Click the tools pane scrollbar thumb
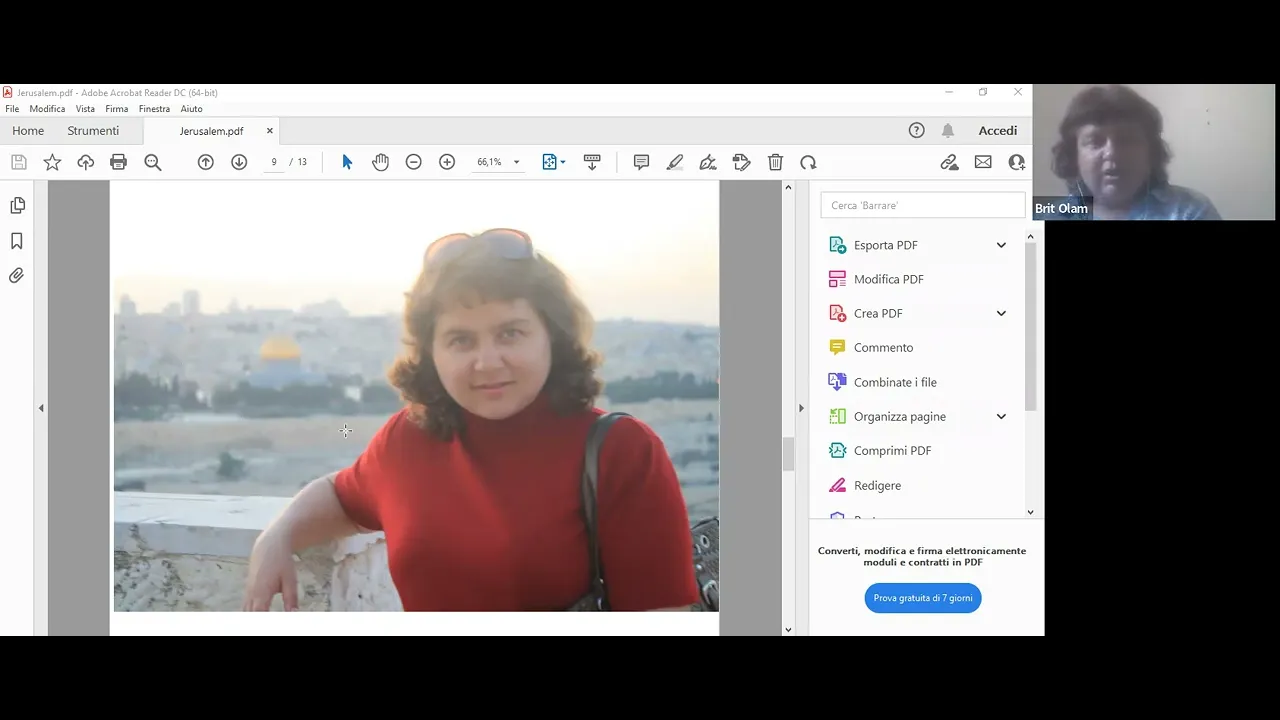Screen dimensions: 1280x720 click(x=1031, y=327)
